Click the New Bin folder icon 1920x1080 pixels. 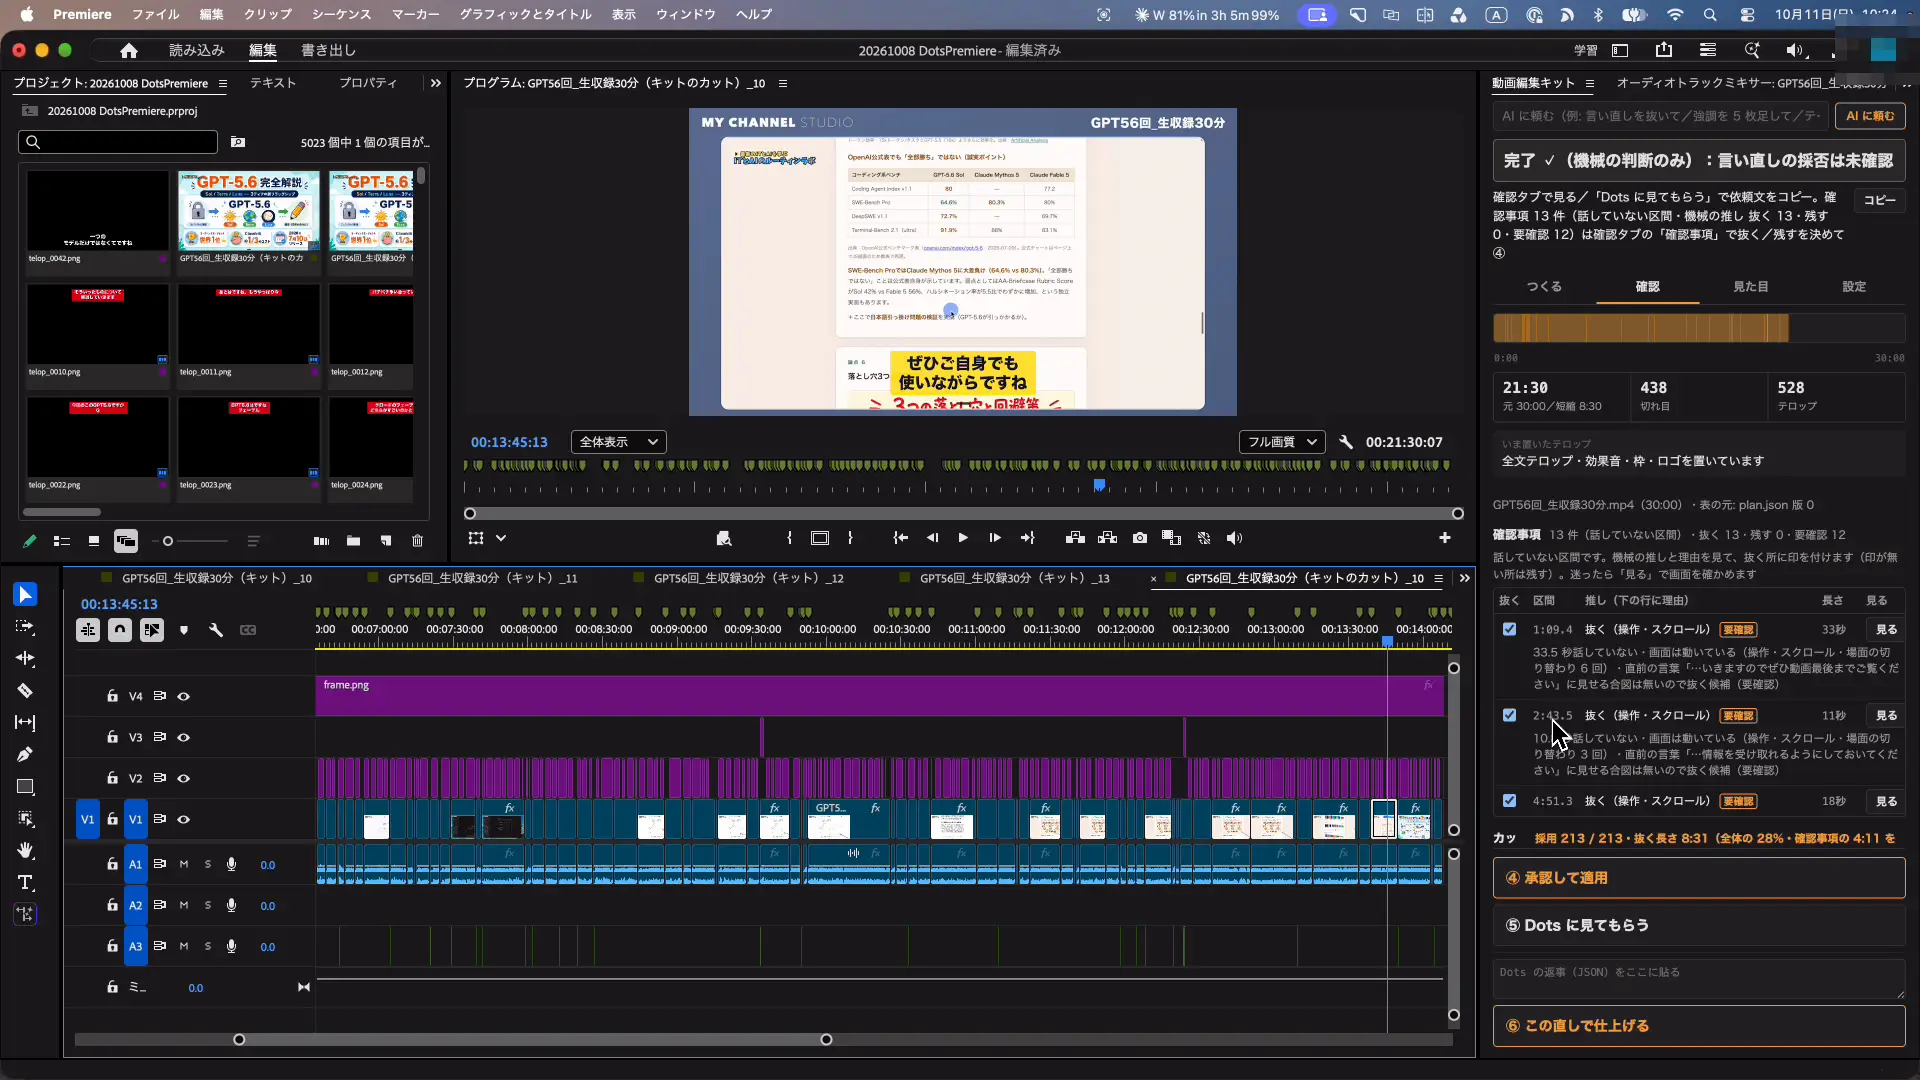[353, 541]
